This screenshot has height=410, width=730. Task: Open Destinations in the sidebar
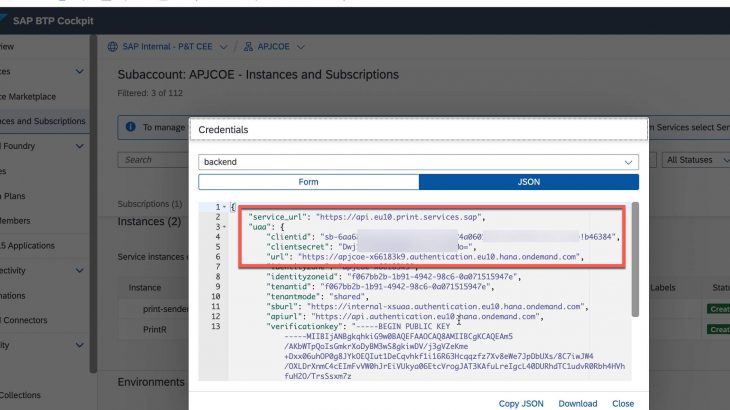(x=13, y=296)
